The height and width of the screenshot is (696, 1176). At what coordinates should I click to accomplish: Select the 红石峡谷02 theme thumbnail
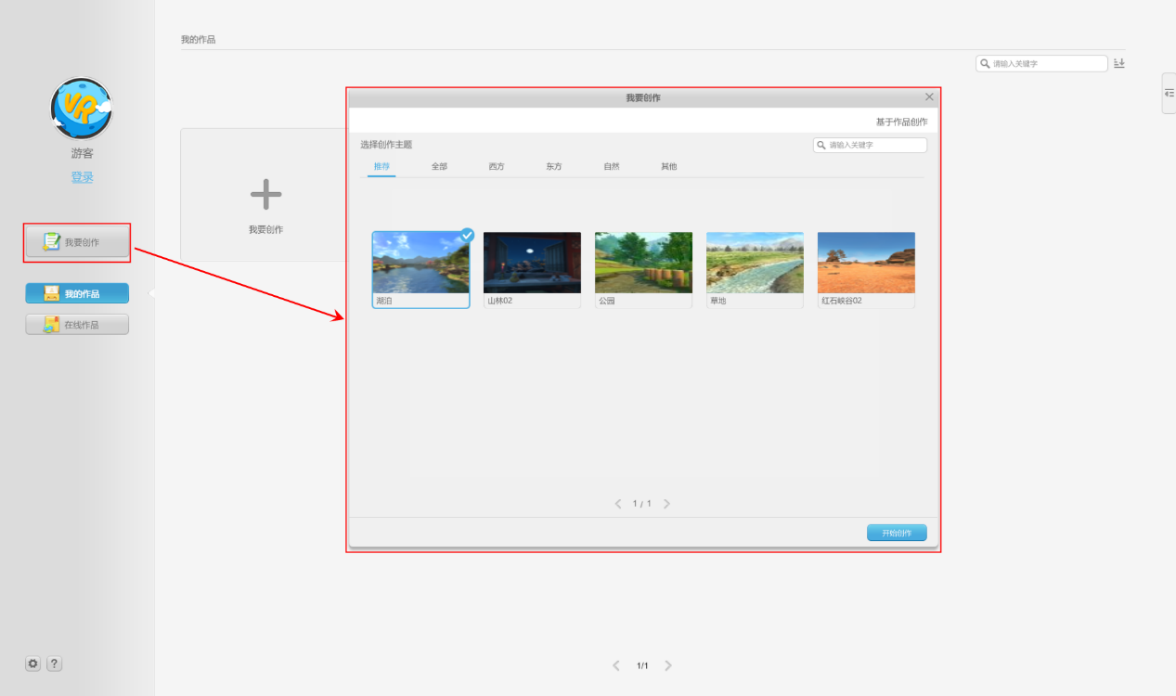[866, 269]
